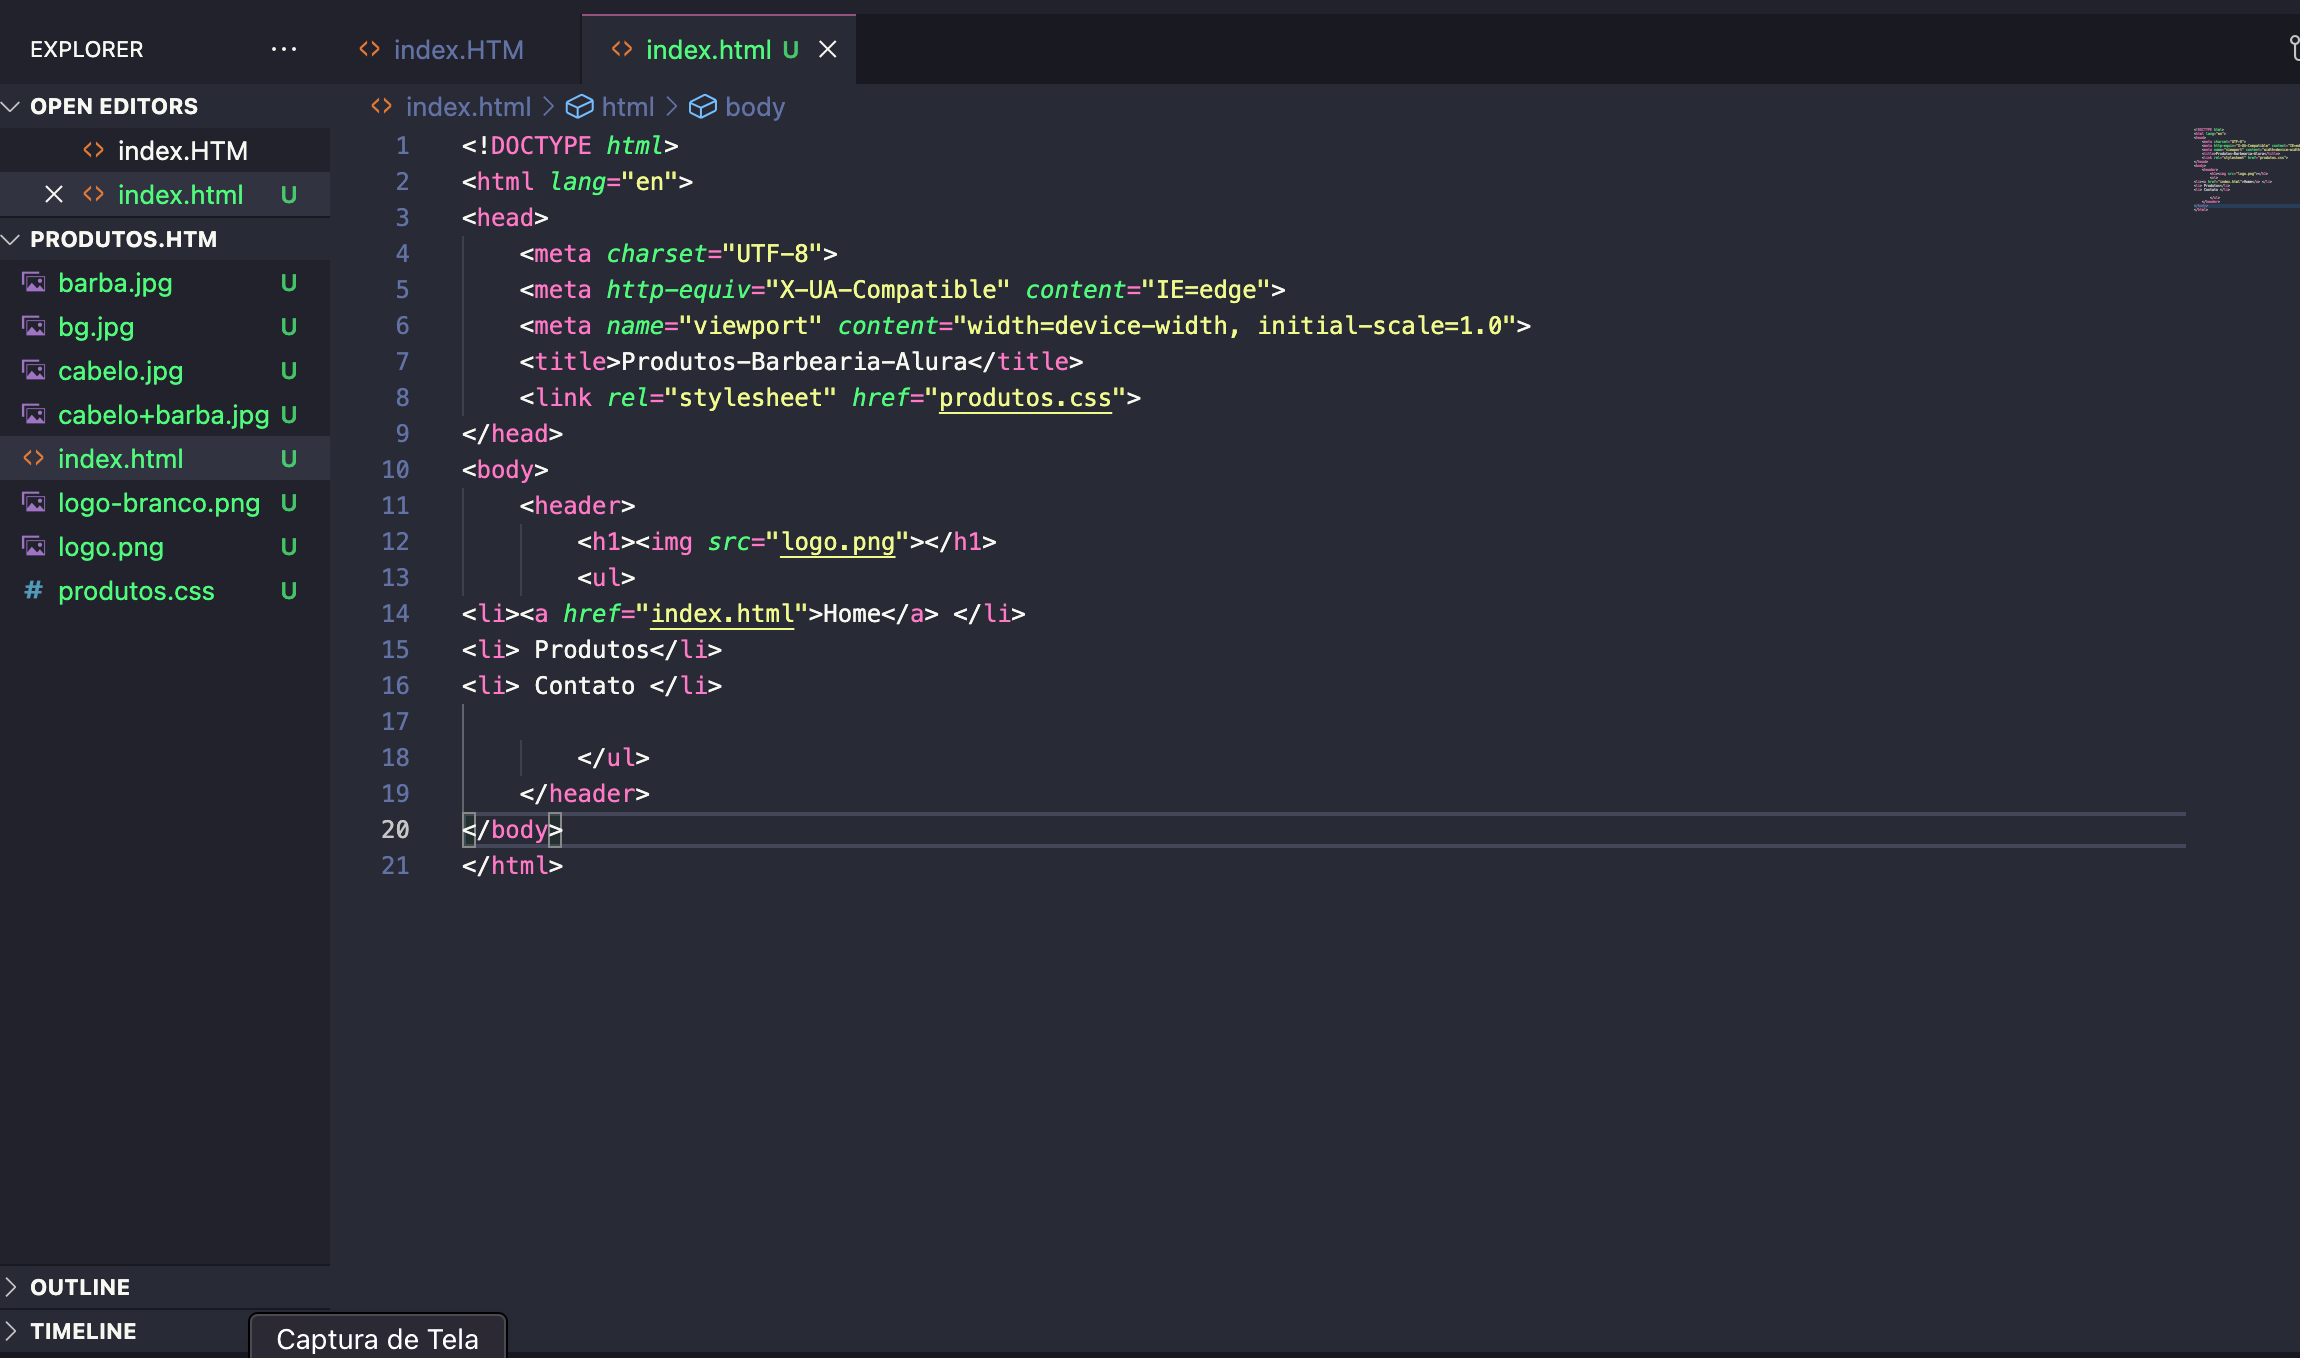Viewport: 2300px width, 1358px height.
Task: Click the Produtos list item text
Action: (x=592, y=650)
